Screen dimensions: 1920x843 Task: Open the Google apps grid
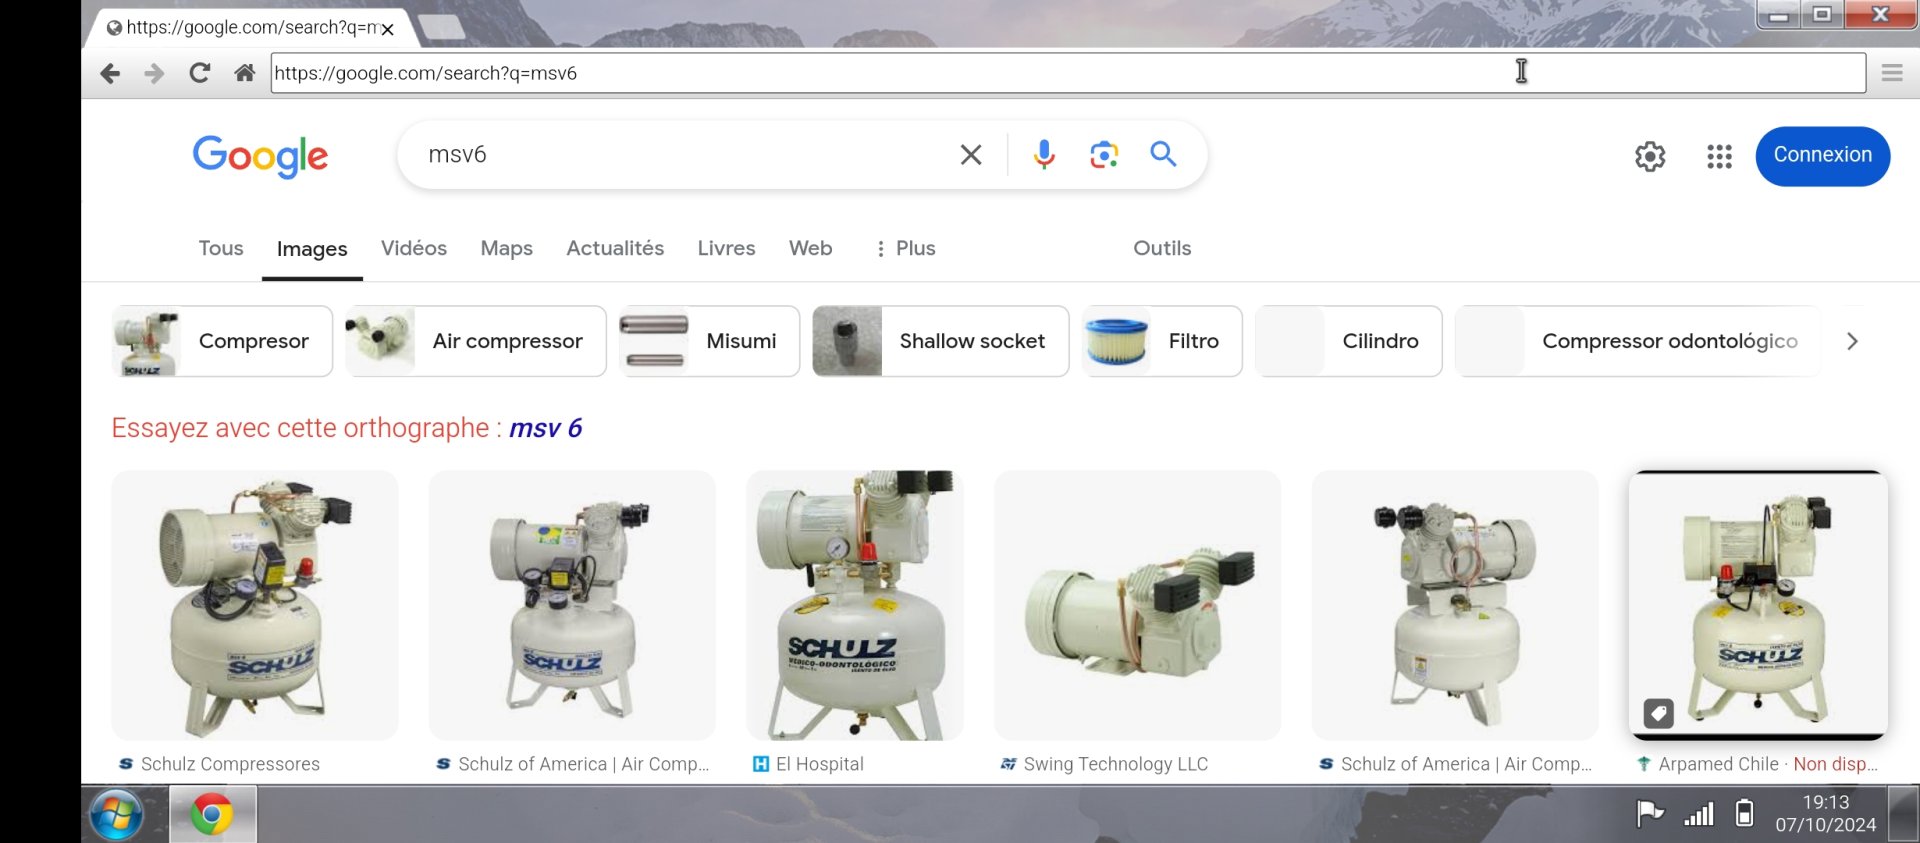tap(1719, 156)
